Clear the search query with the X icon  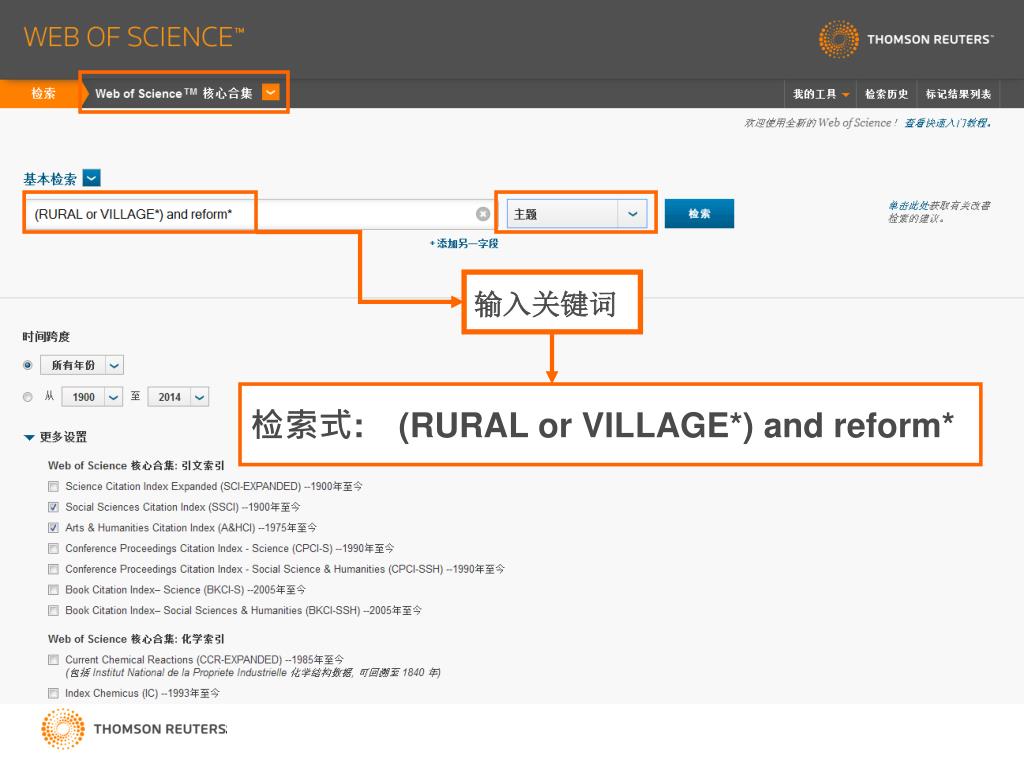[x=483, y=214]
